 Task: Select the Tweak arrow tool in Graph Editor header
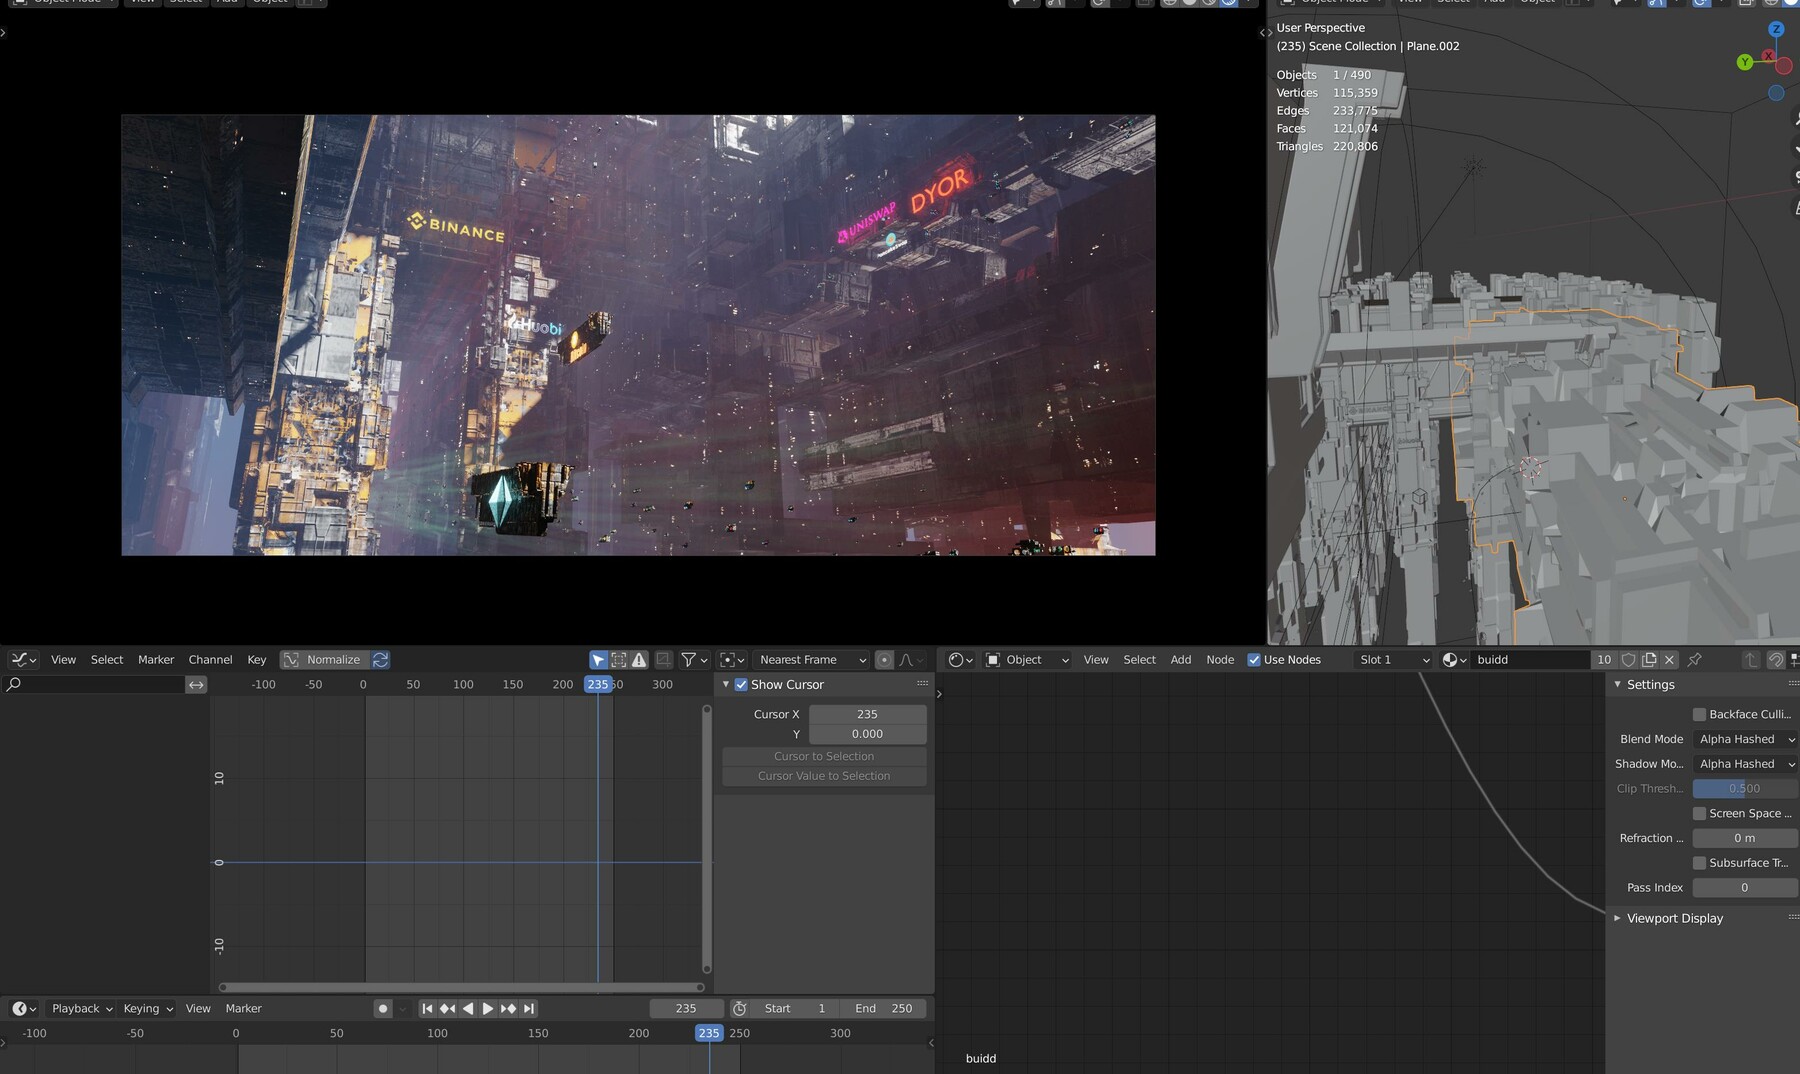(598, 659)
